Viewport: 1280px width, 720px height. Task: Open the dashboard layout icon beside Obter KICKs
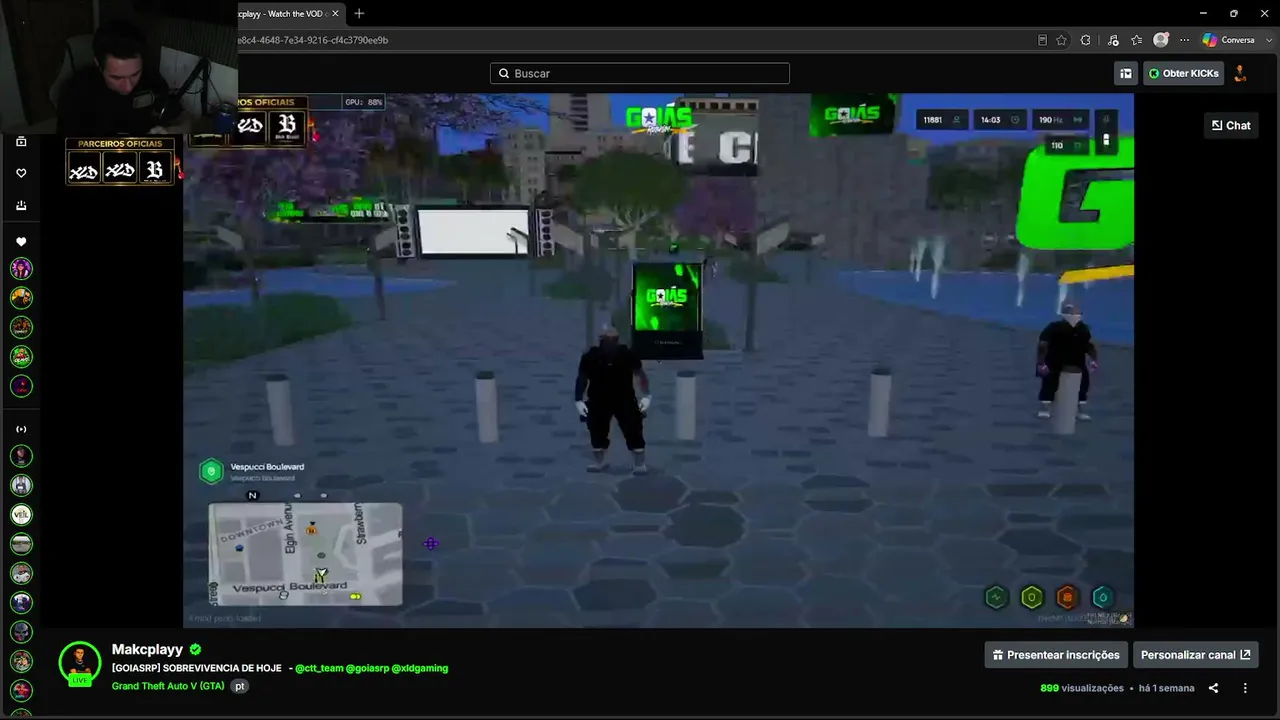click(x=1126, y=73)
